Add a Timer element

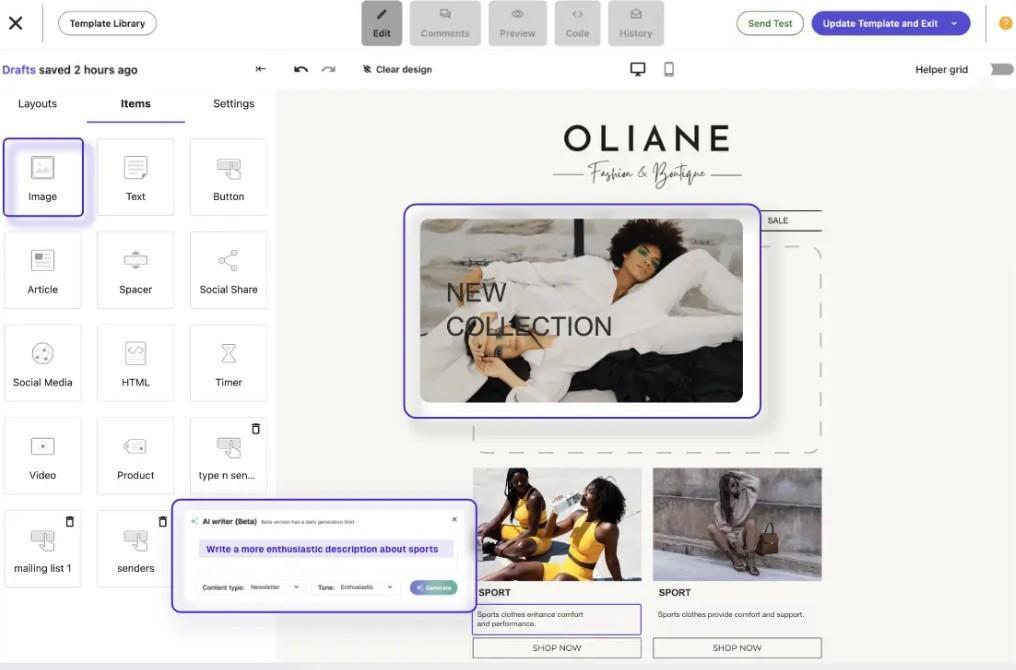[x=228, y=362]
